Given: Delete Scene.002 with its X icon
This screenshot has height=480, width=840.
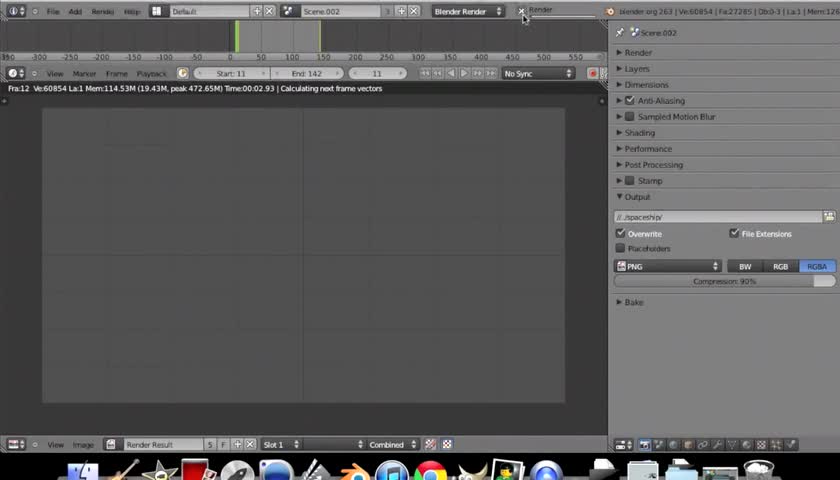Looking at the screenshot, I should tap(414, 11).
